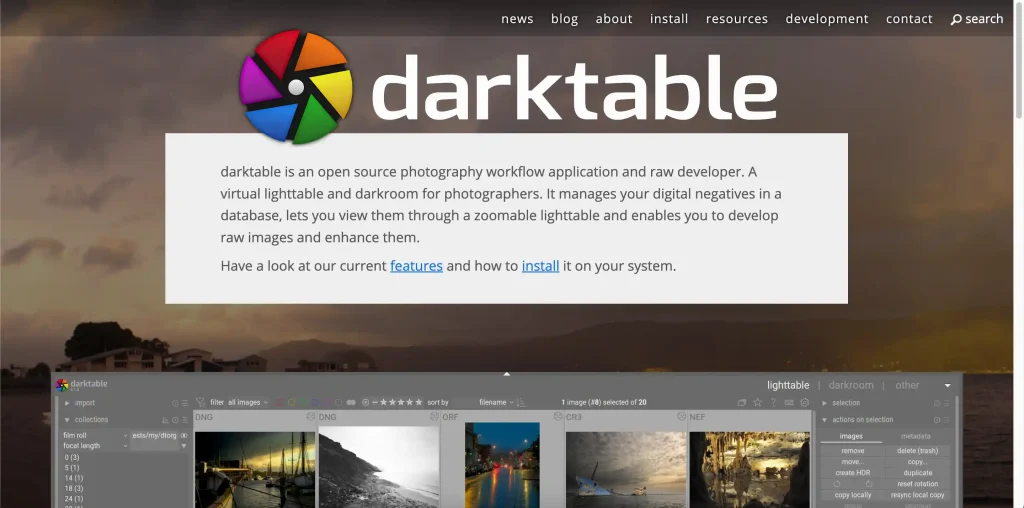Select focal length entry 18 (3)
The image size is (1024, 508).
click(74, 488)
